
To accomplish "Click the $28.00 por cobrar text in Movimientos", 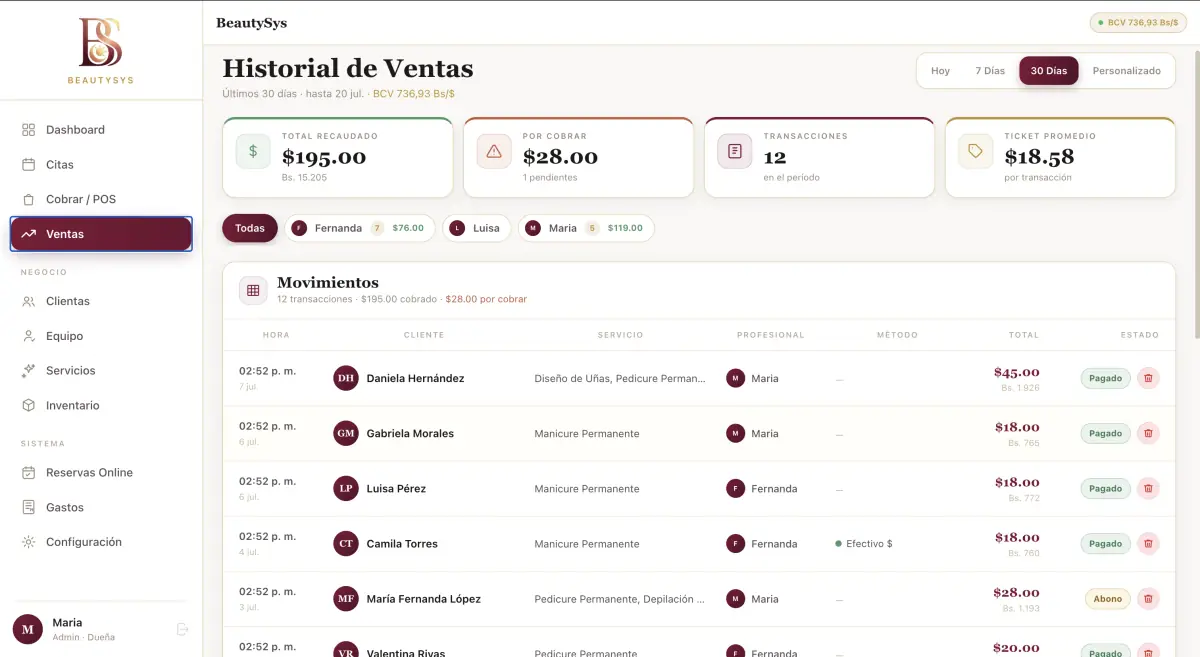I will tap(486, 299).
